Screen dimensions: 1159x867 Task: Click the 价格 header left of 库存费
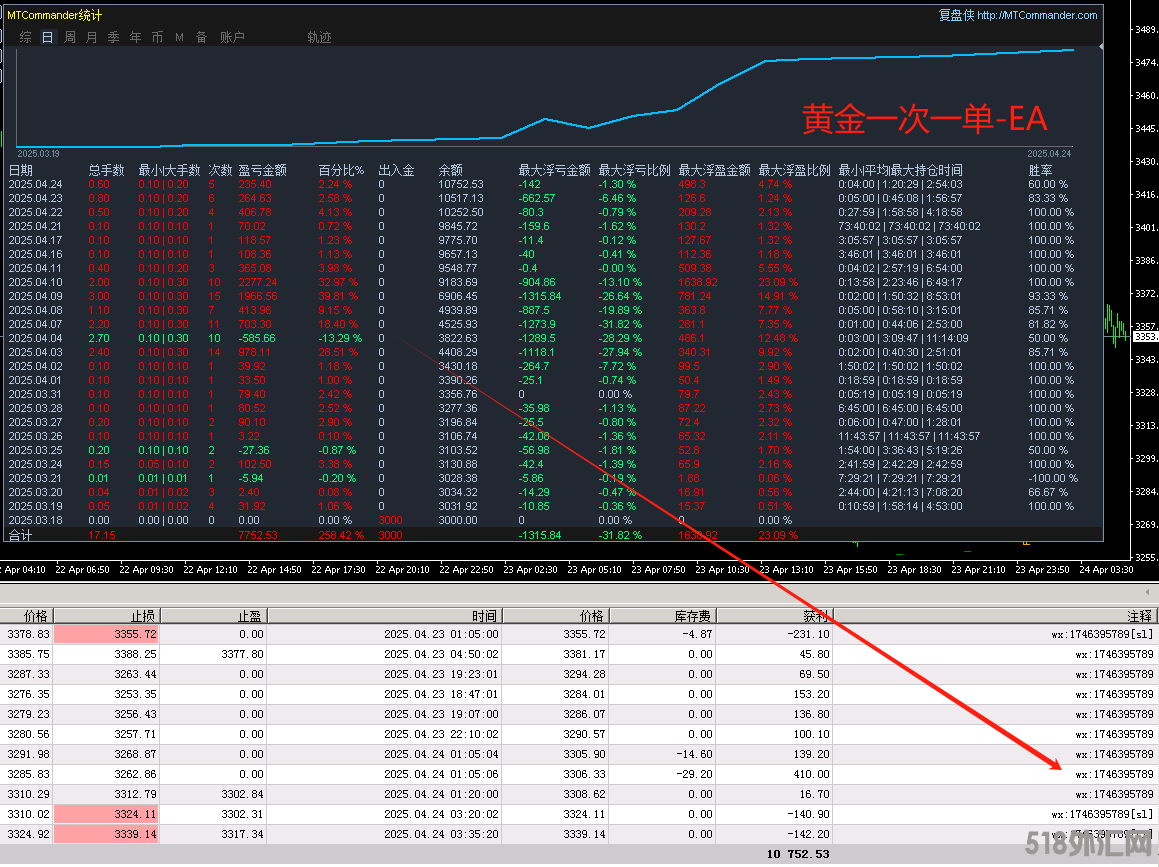[556, 616]
